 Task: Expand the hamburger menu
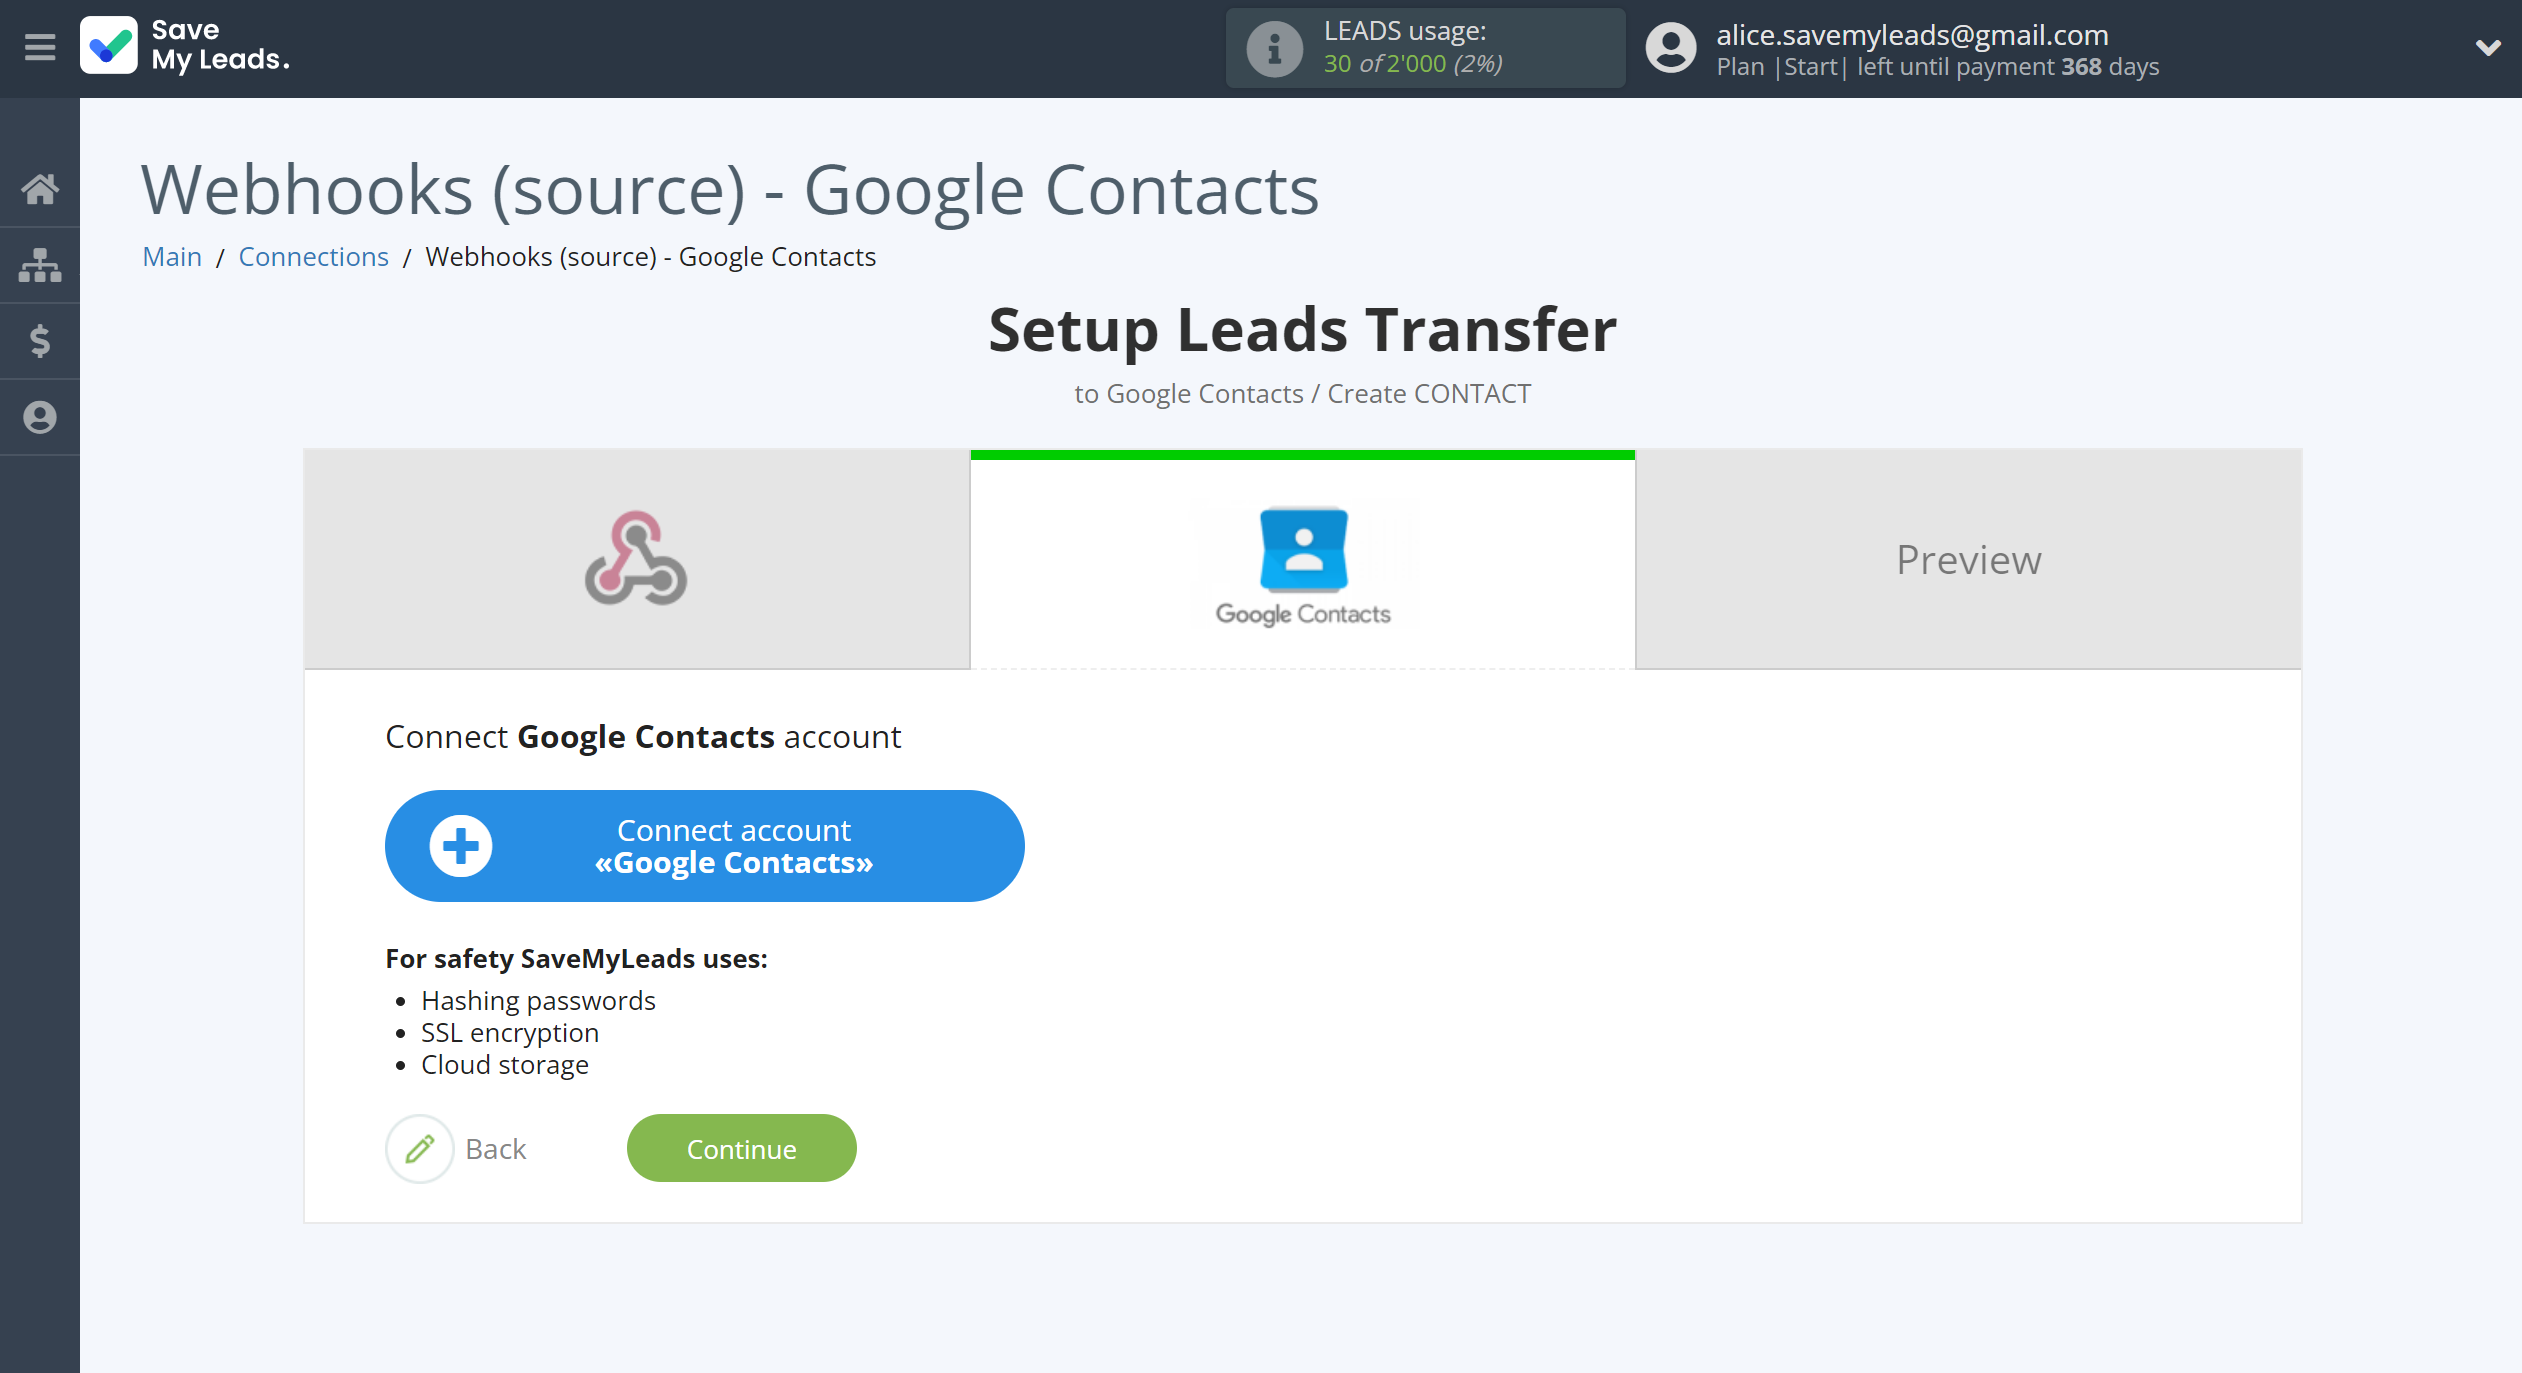tap(41, 46)
